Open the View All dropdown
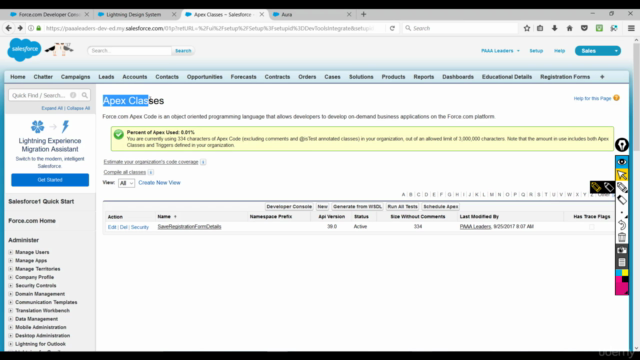This screenshot has width=640, height=360. tap(126, 183)
